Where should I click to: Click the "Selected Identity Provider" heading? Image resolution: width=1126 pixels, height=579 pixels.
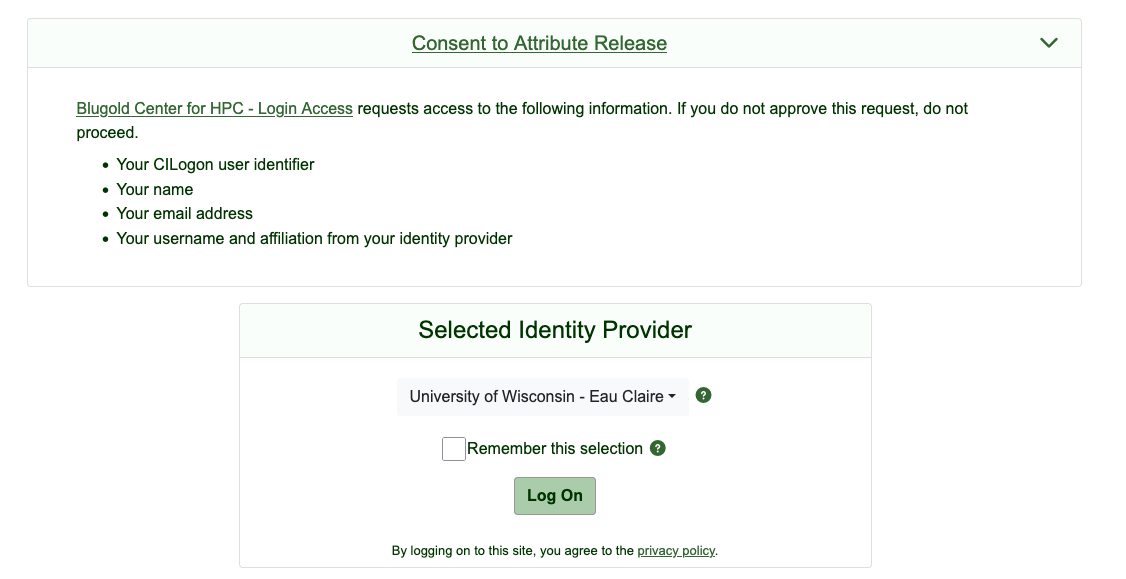pos(555,330)
